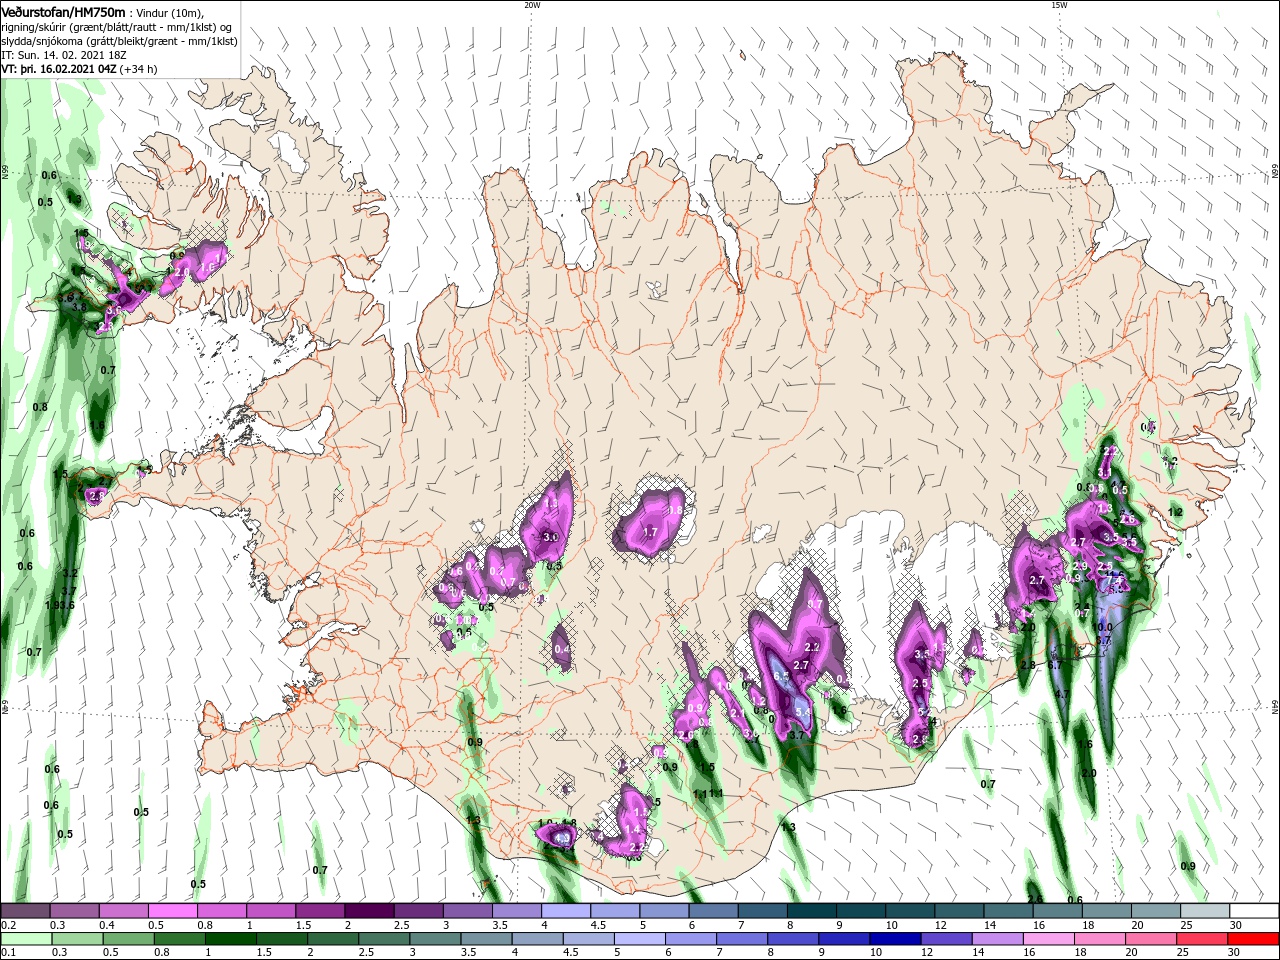
Task: Pick the darkest green 1 swatch in the bottom scale
Action: pos(230,939)
